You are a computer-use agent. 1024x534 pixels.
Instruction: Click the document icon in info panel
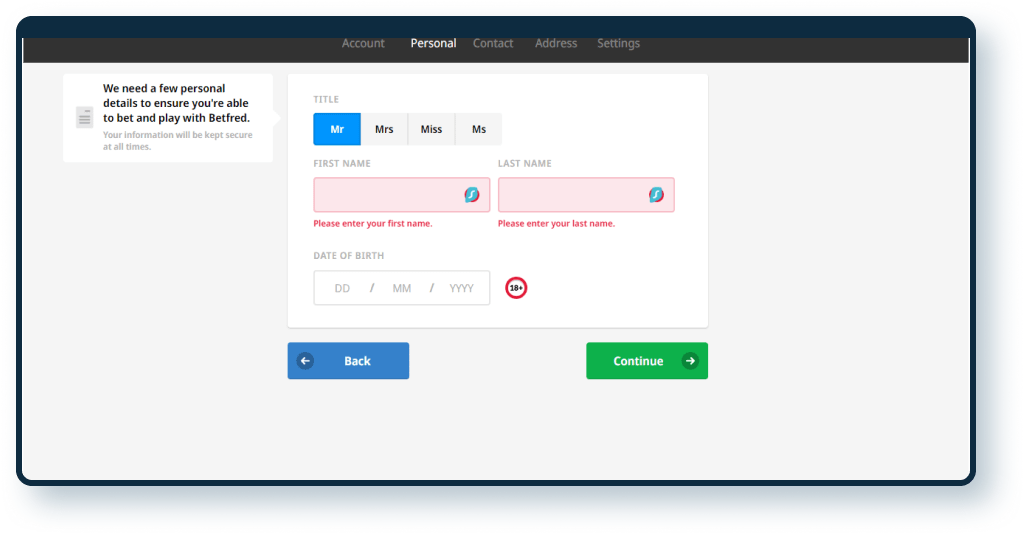click(x=85, y=118)
